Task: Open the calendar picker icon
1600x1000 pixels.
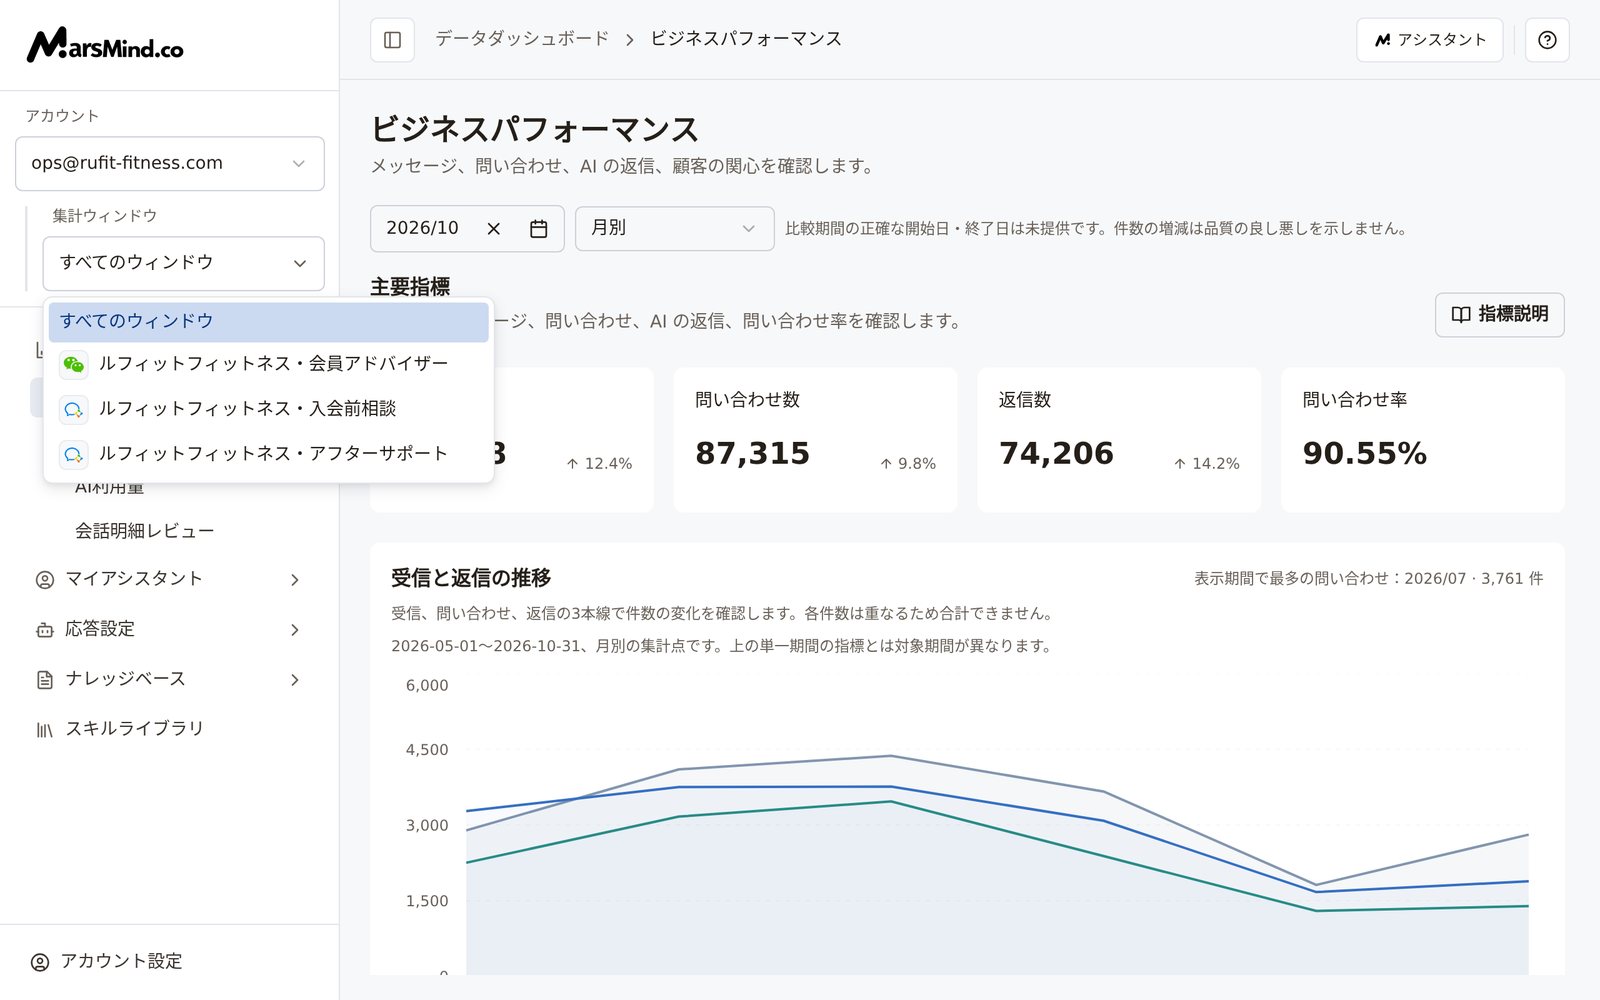Action: [538, 229]
